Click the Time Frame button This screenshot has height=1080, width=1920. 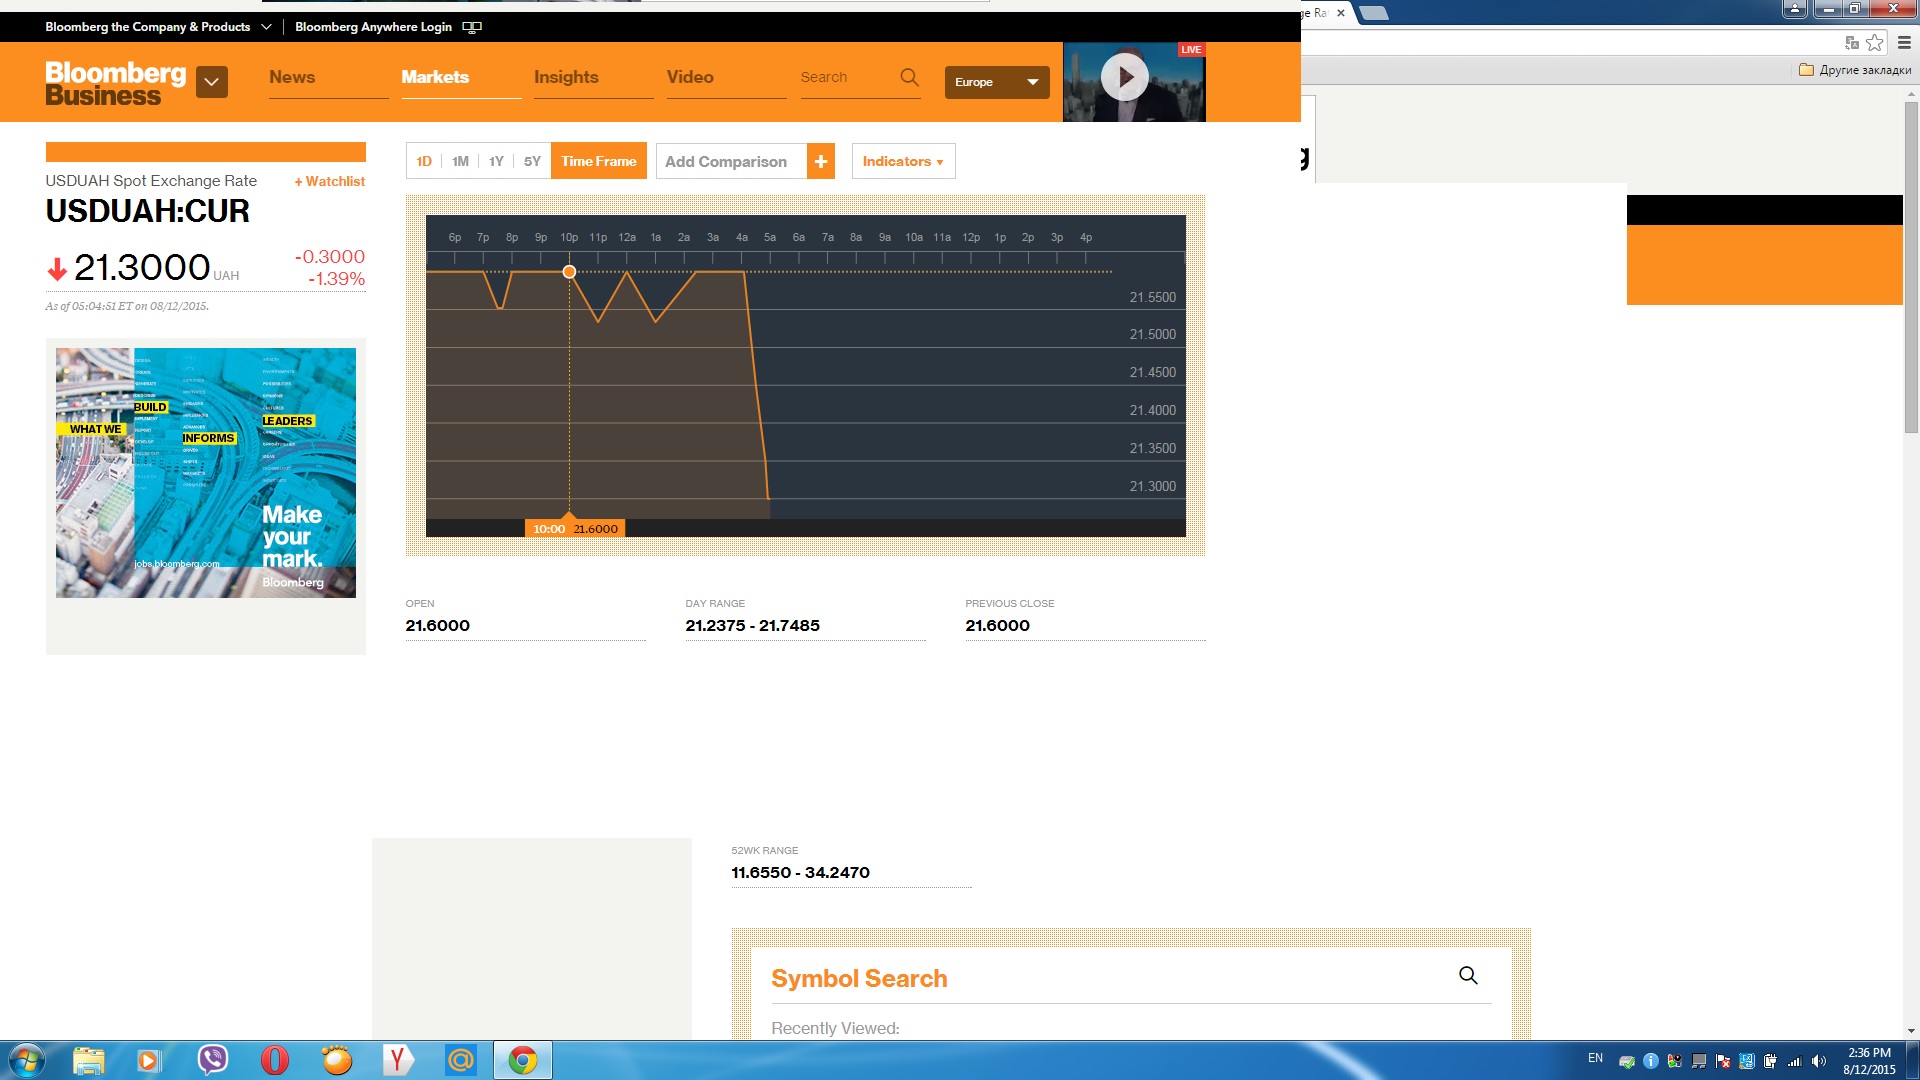coord(598,161)
